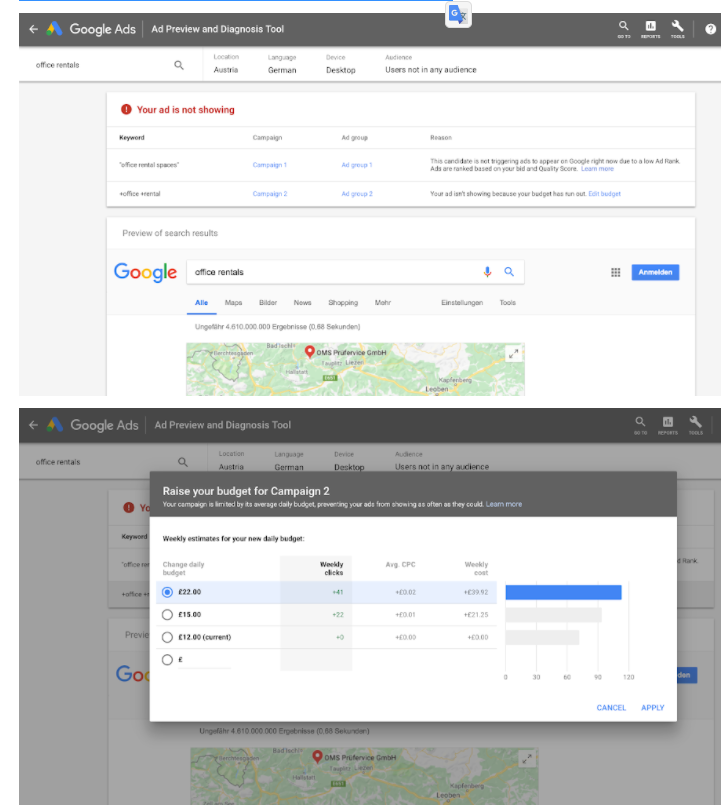Open the Campaign 1 link
725x809 pixels.
click(269, 165)
